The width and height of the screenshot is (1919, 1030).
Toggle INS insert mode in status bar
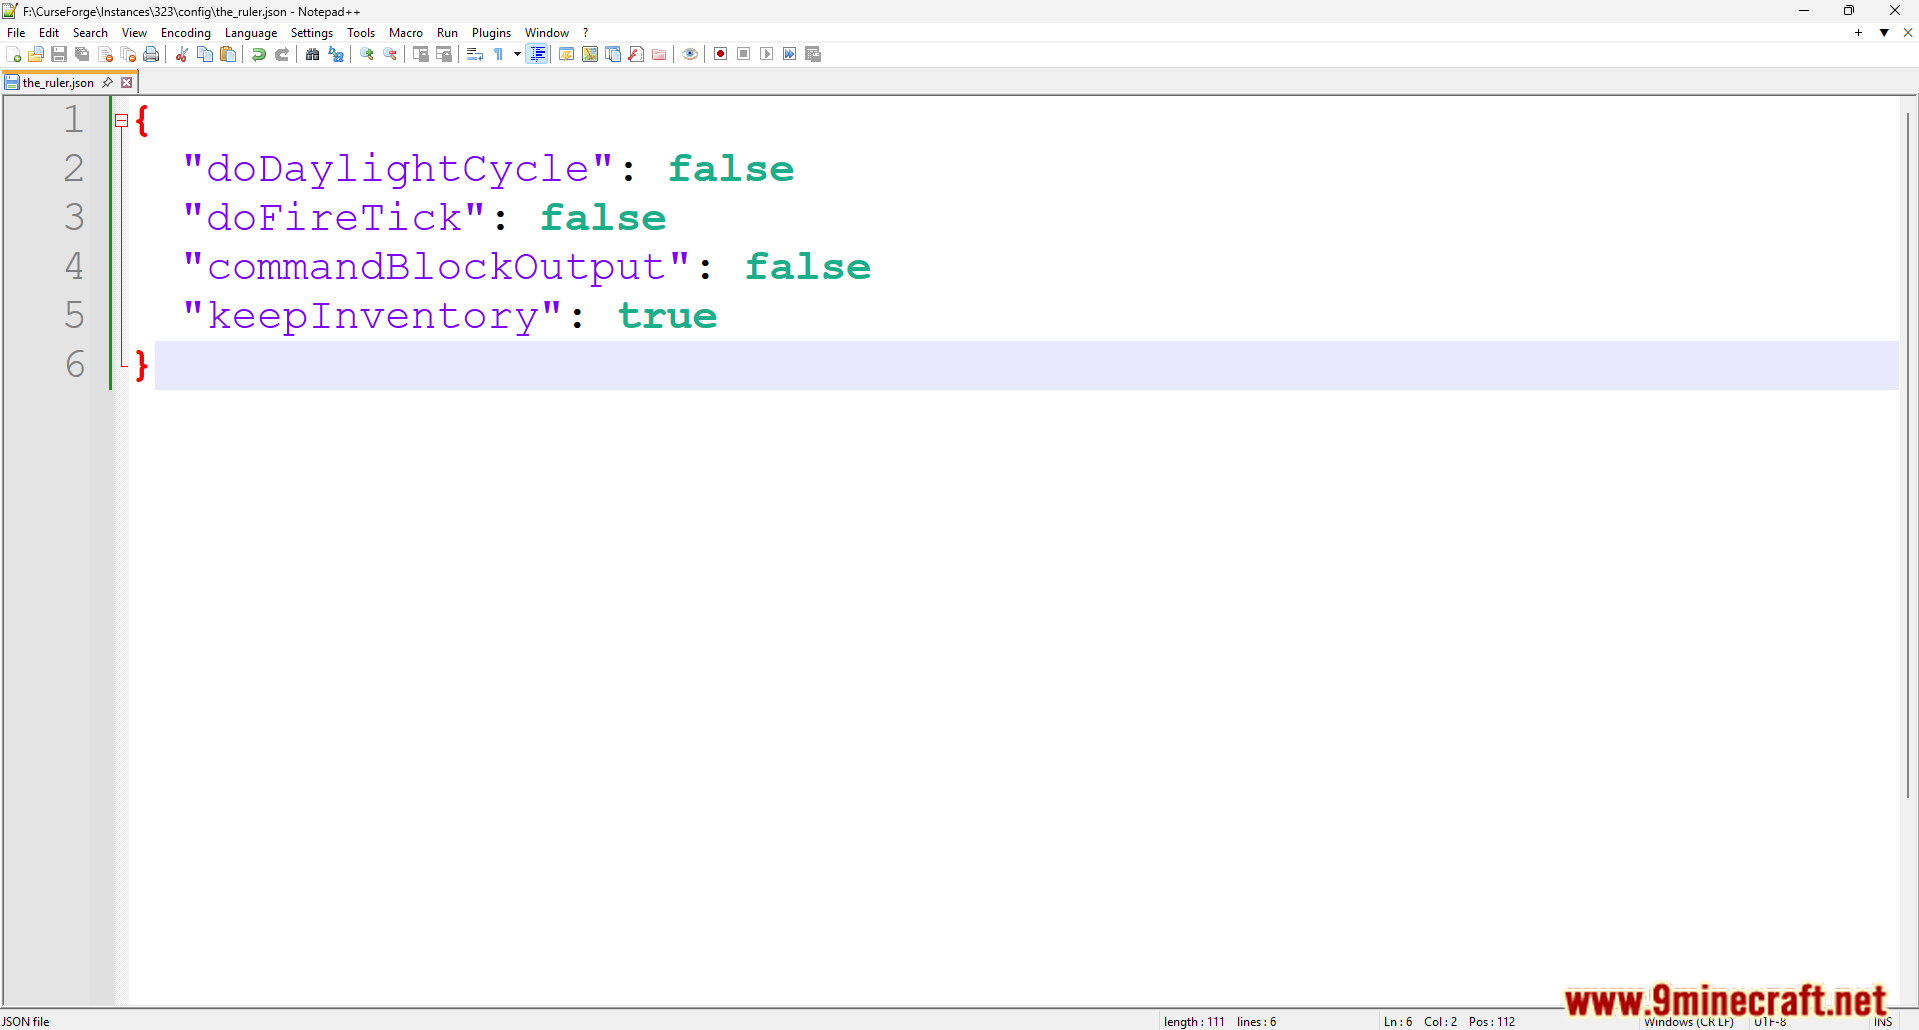[1883, 1022]
